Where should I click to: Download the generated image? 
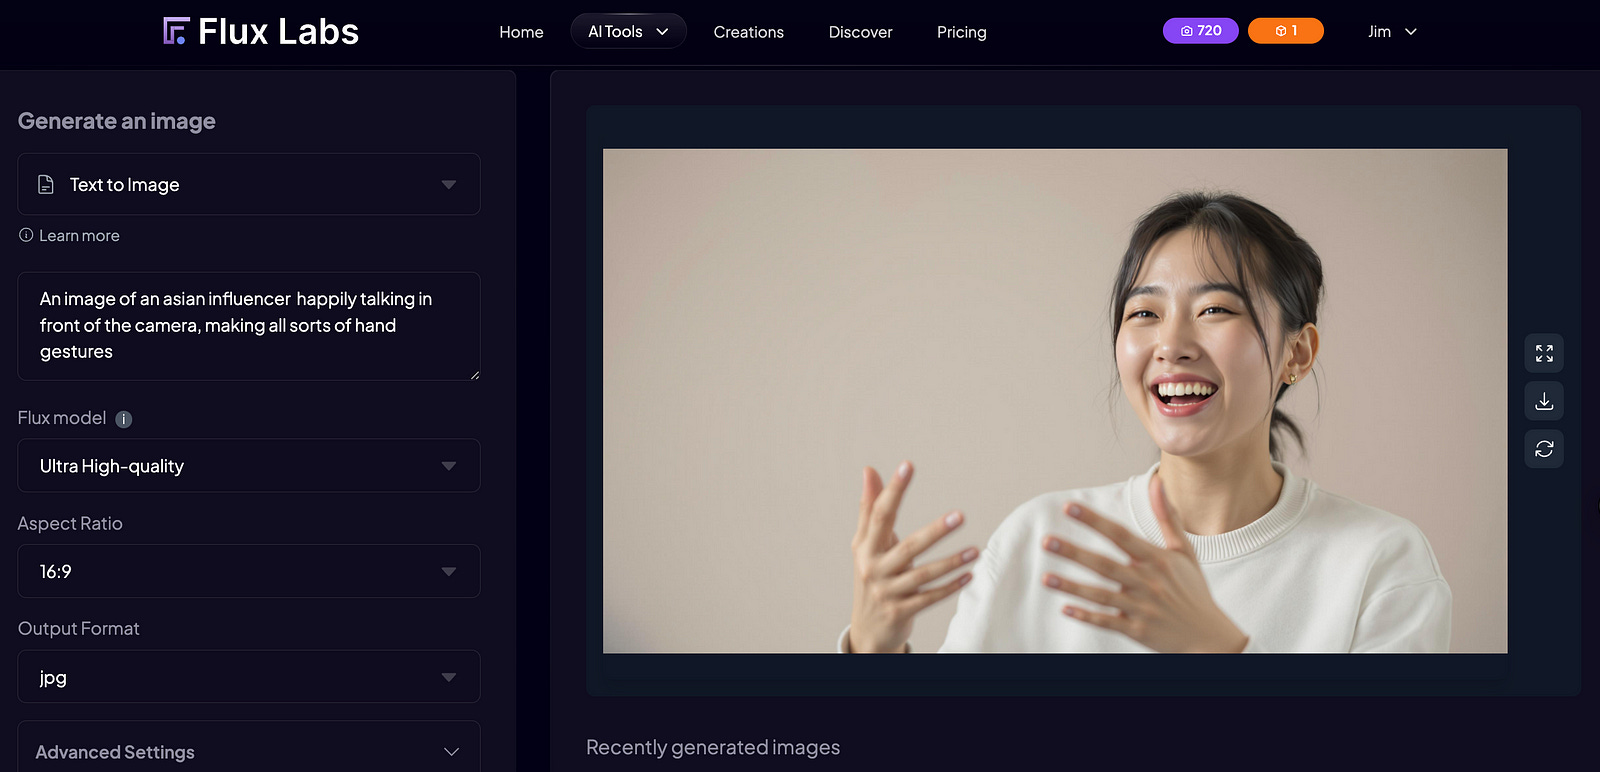tap(1544, 401)
